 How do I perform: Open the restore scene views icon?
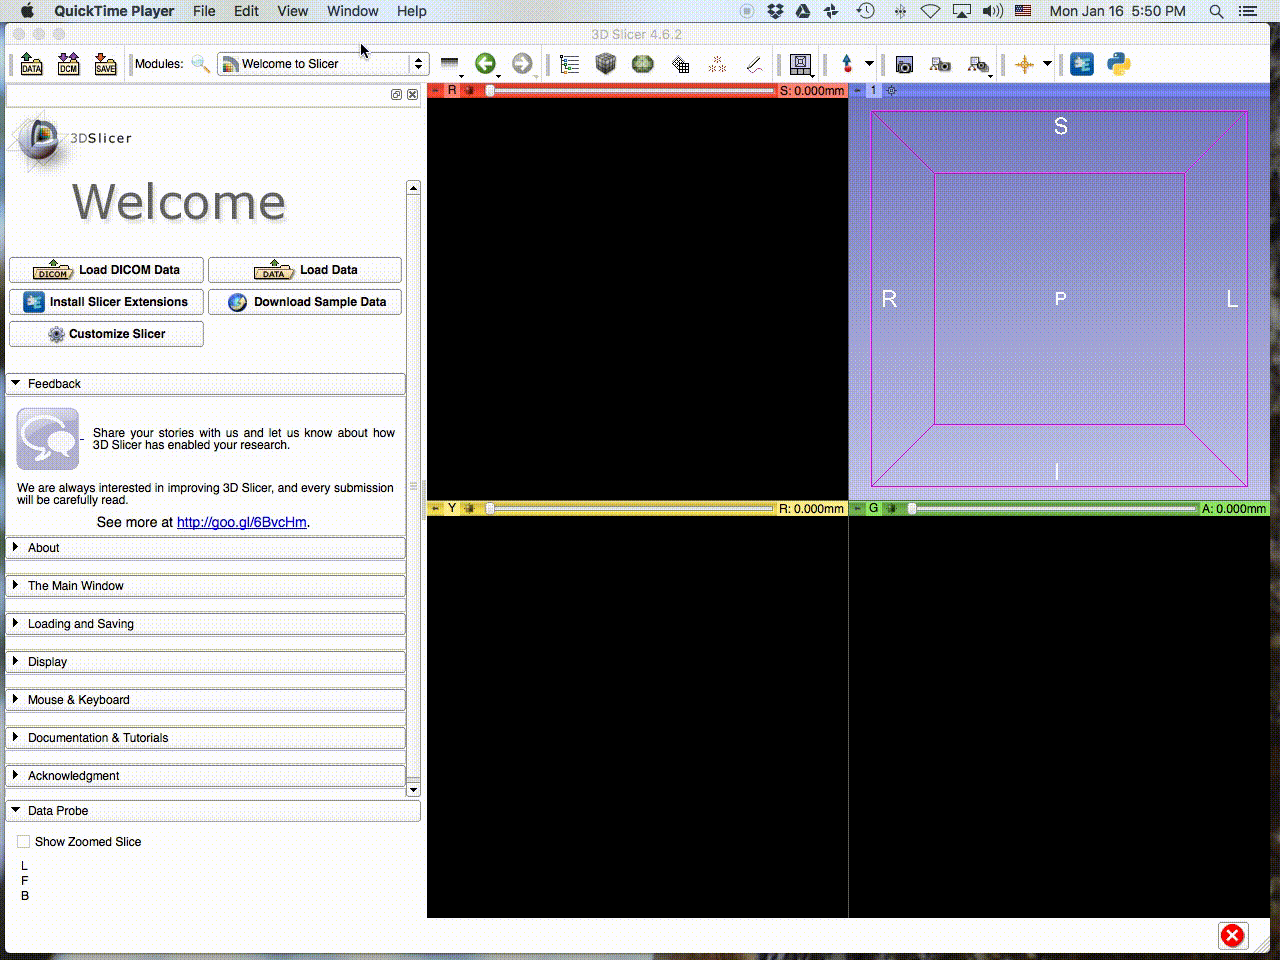tap(978, 64)
